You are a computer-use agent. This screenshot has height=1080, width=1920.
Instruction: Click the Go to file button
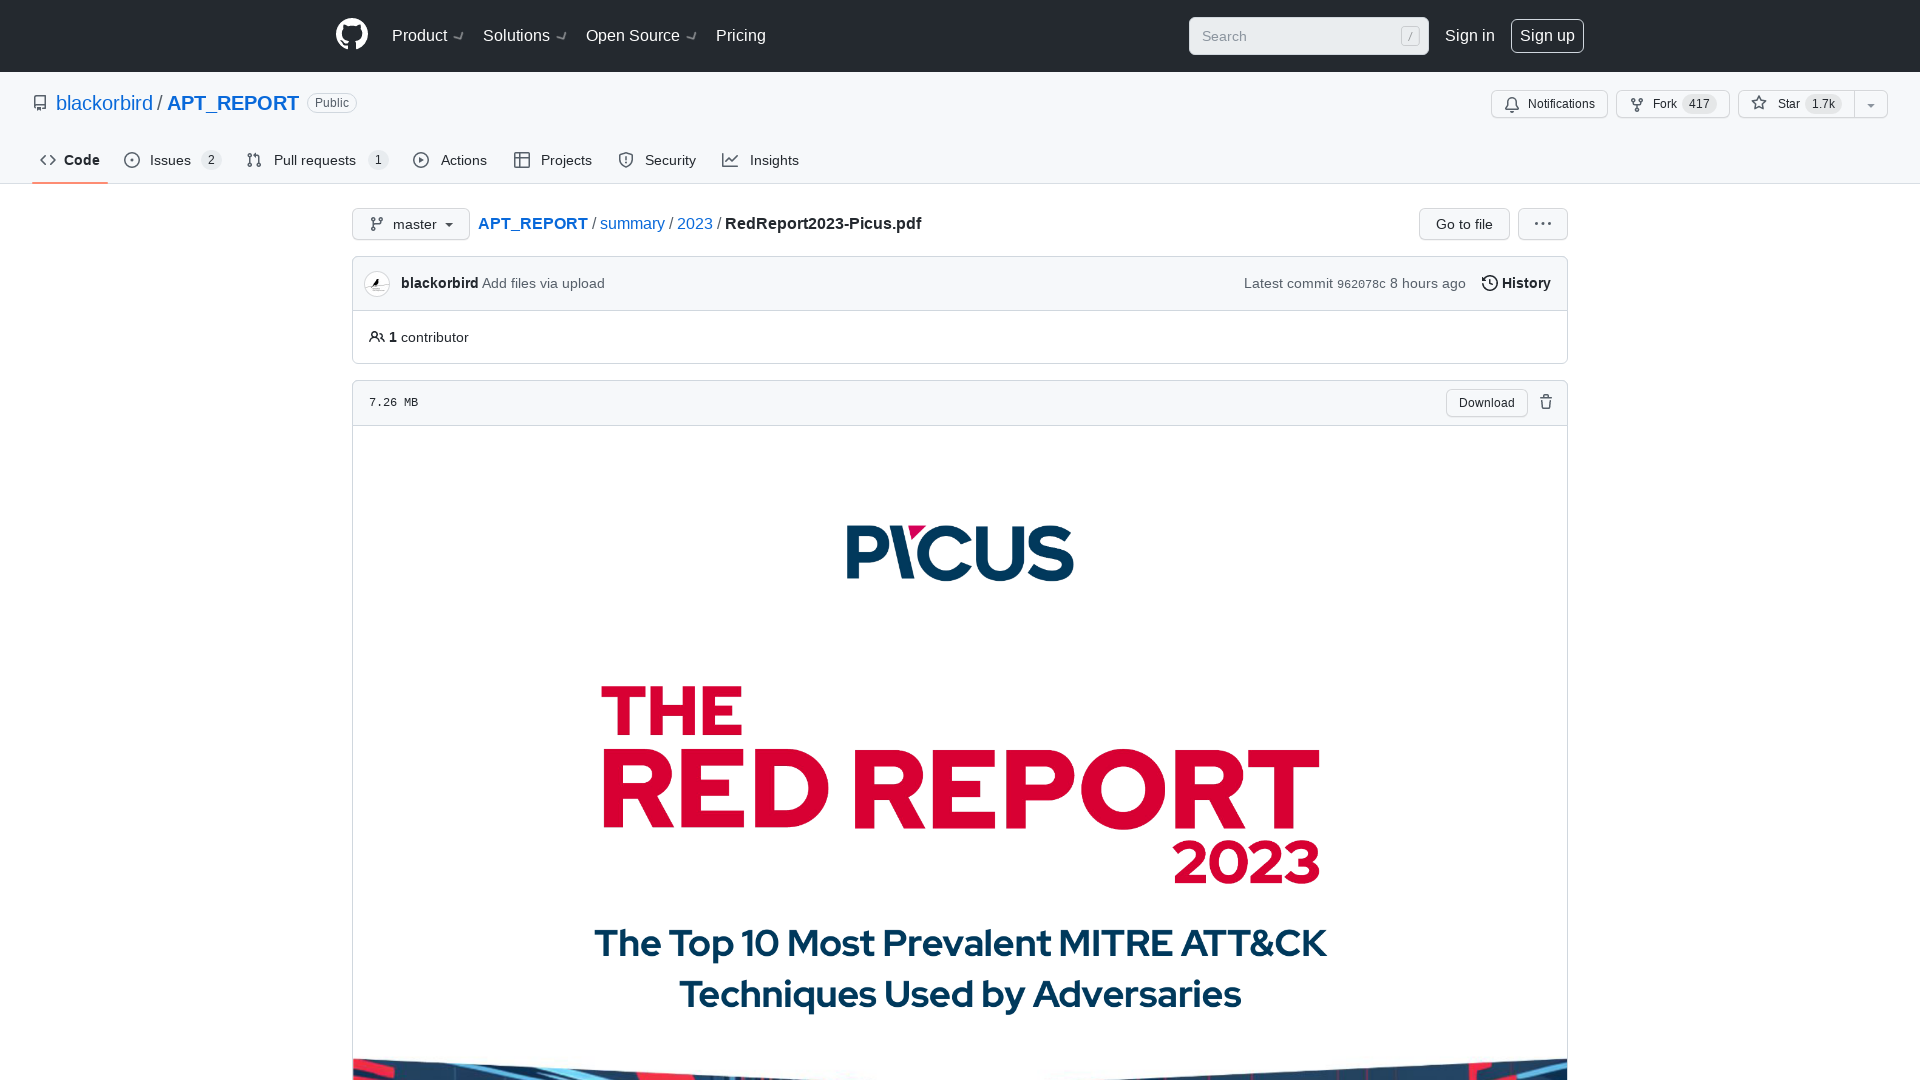[x=1464, y=224]
